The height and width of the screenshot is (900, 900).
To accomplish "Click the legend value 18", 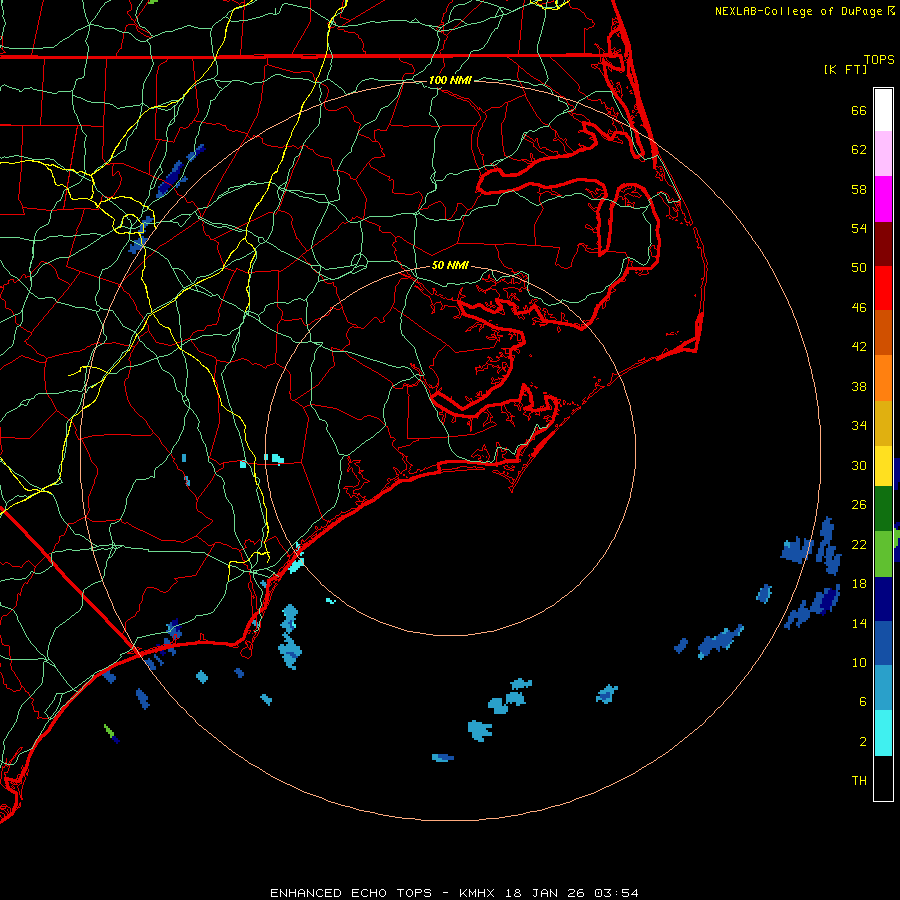I will [859, 584].
